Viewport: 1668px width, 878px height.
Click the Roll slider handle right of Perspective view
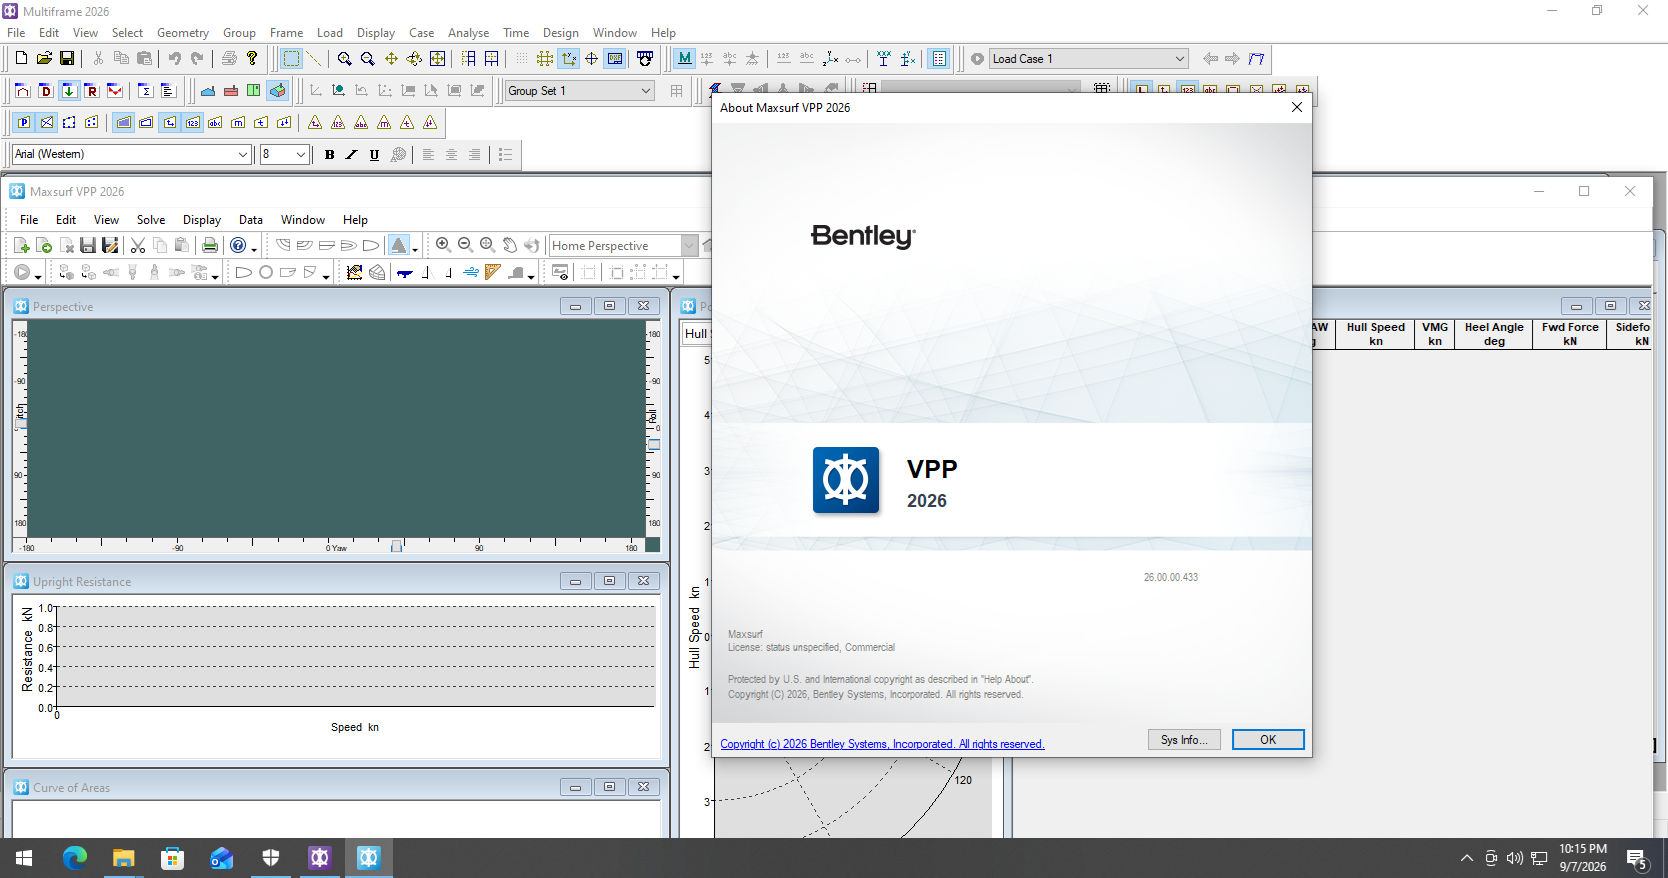click(654, 444)
